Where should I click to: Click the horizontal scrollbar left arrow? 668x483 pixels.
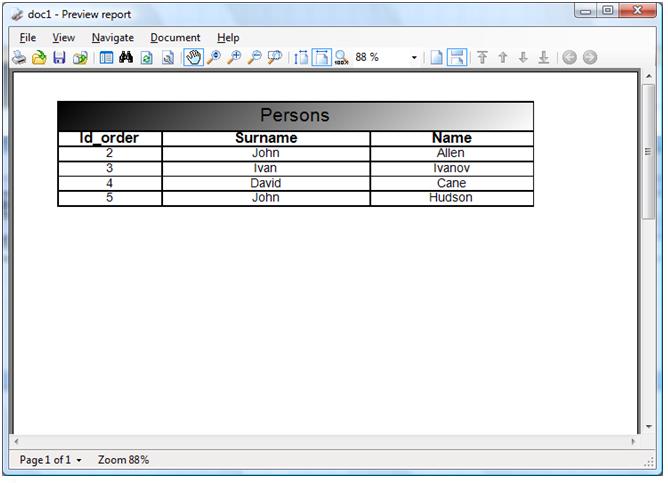[16, 442]
